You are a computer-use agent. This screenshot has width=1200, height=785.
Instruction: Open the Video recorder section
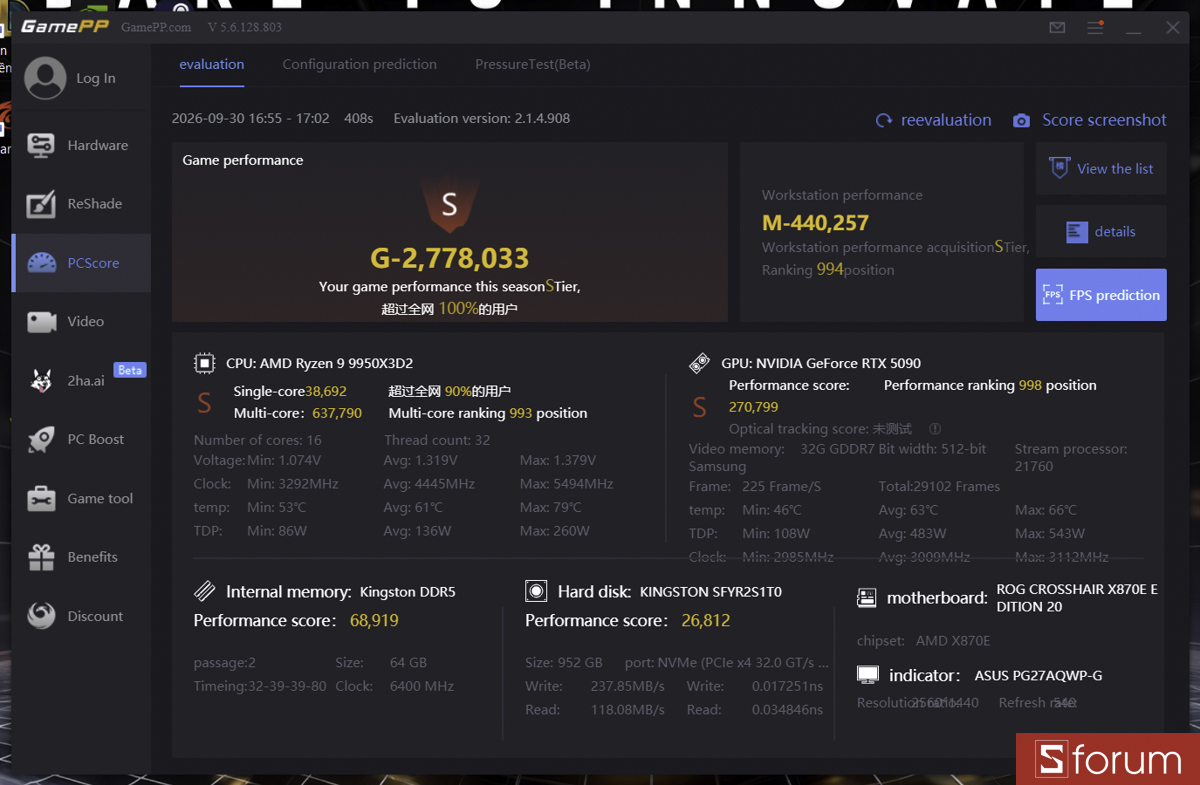coord(81,321)
